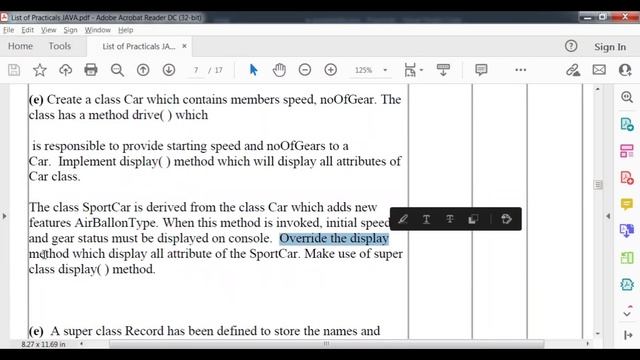Choose the Selection arrow tool
The image size is (640, 360).
pyautogui.click(x=253, y=70)
